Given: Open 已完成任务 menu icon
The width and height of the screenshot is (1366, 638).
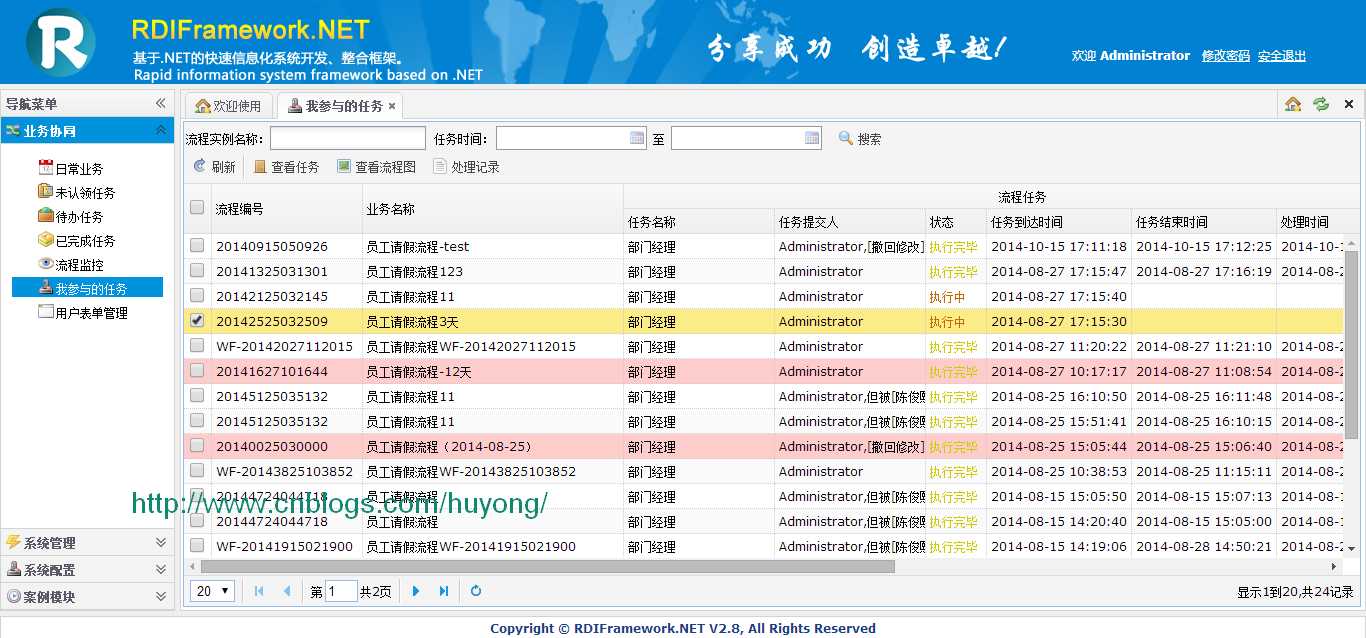Looking at the screenshot, I should [x=45, y=240].
